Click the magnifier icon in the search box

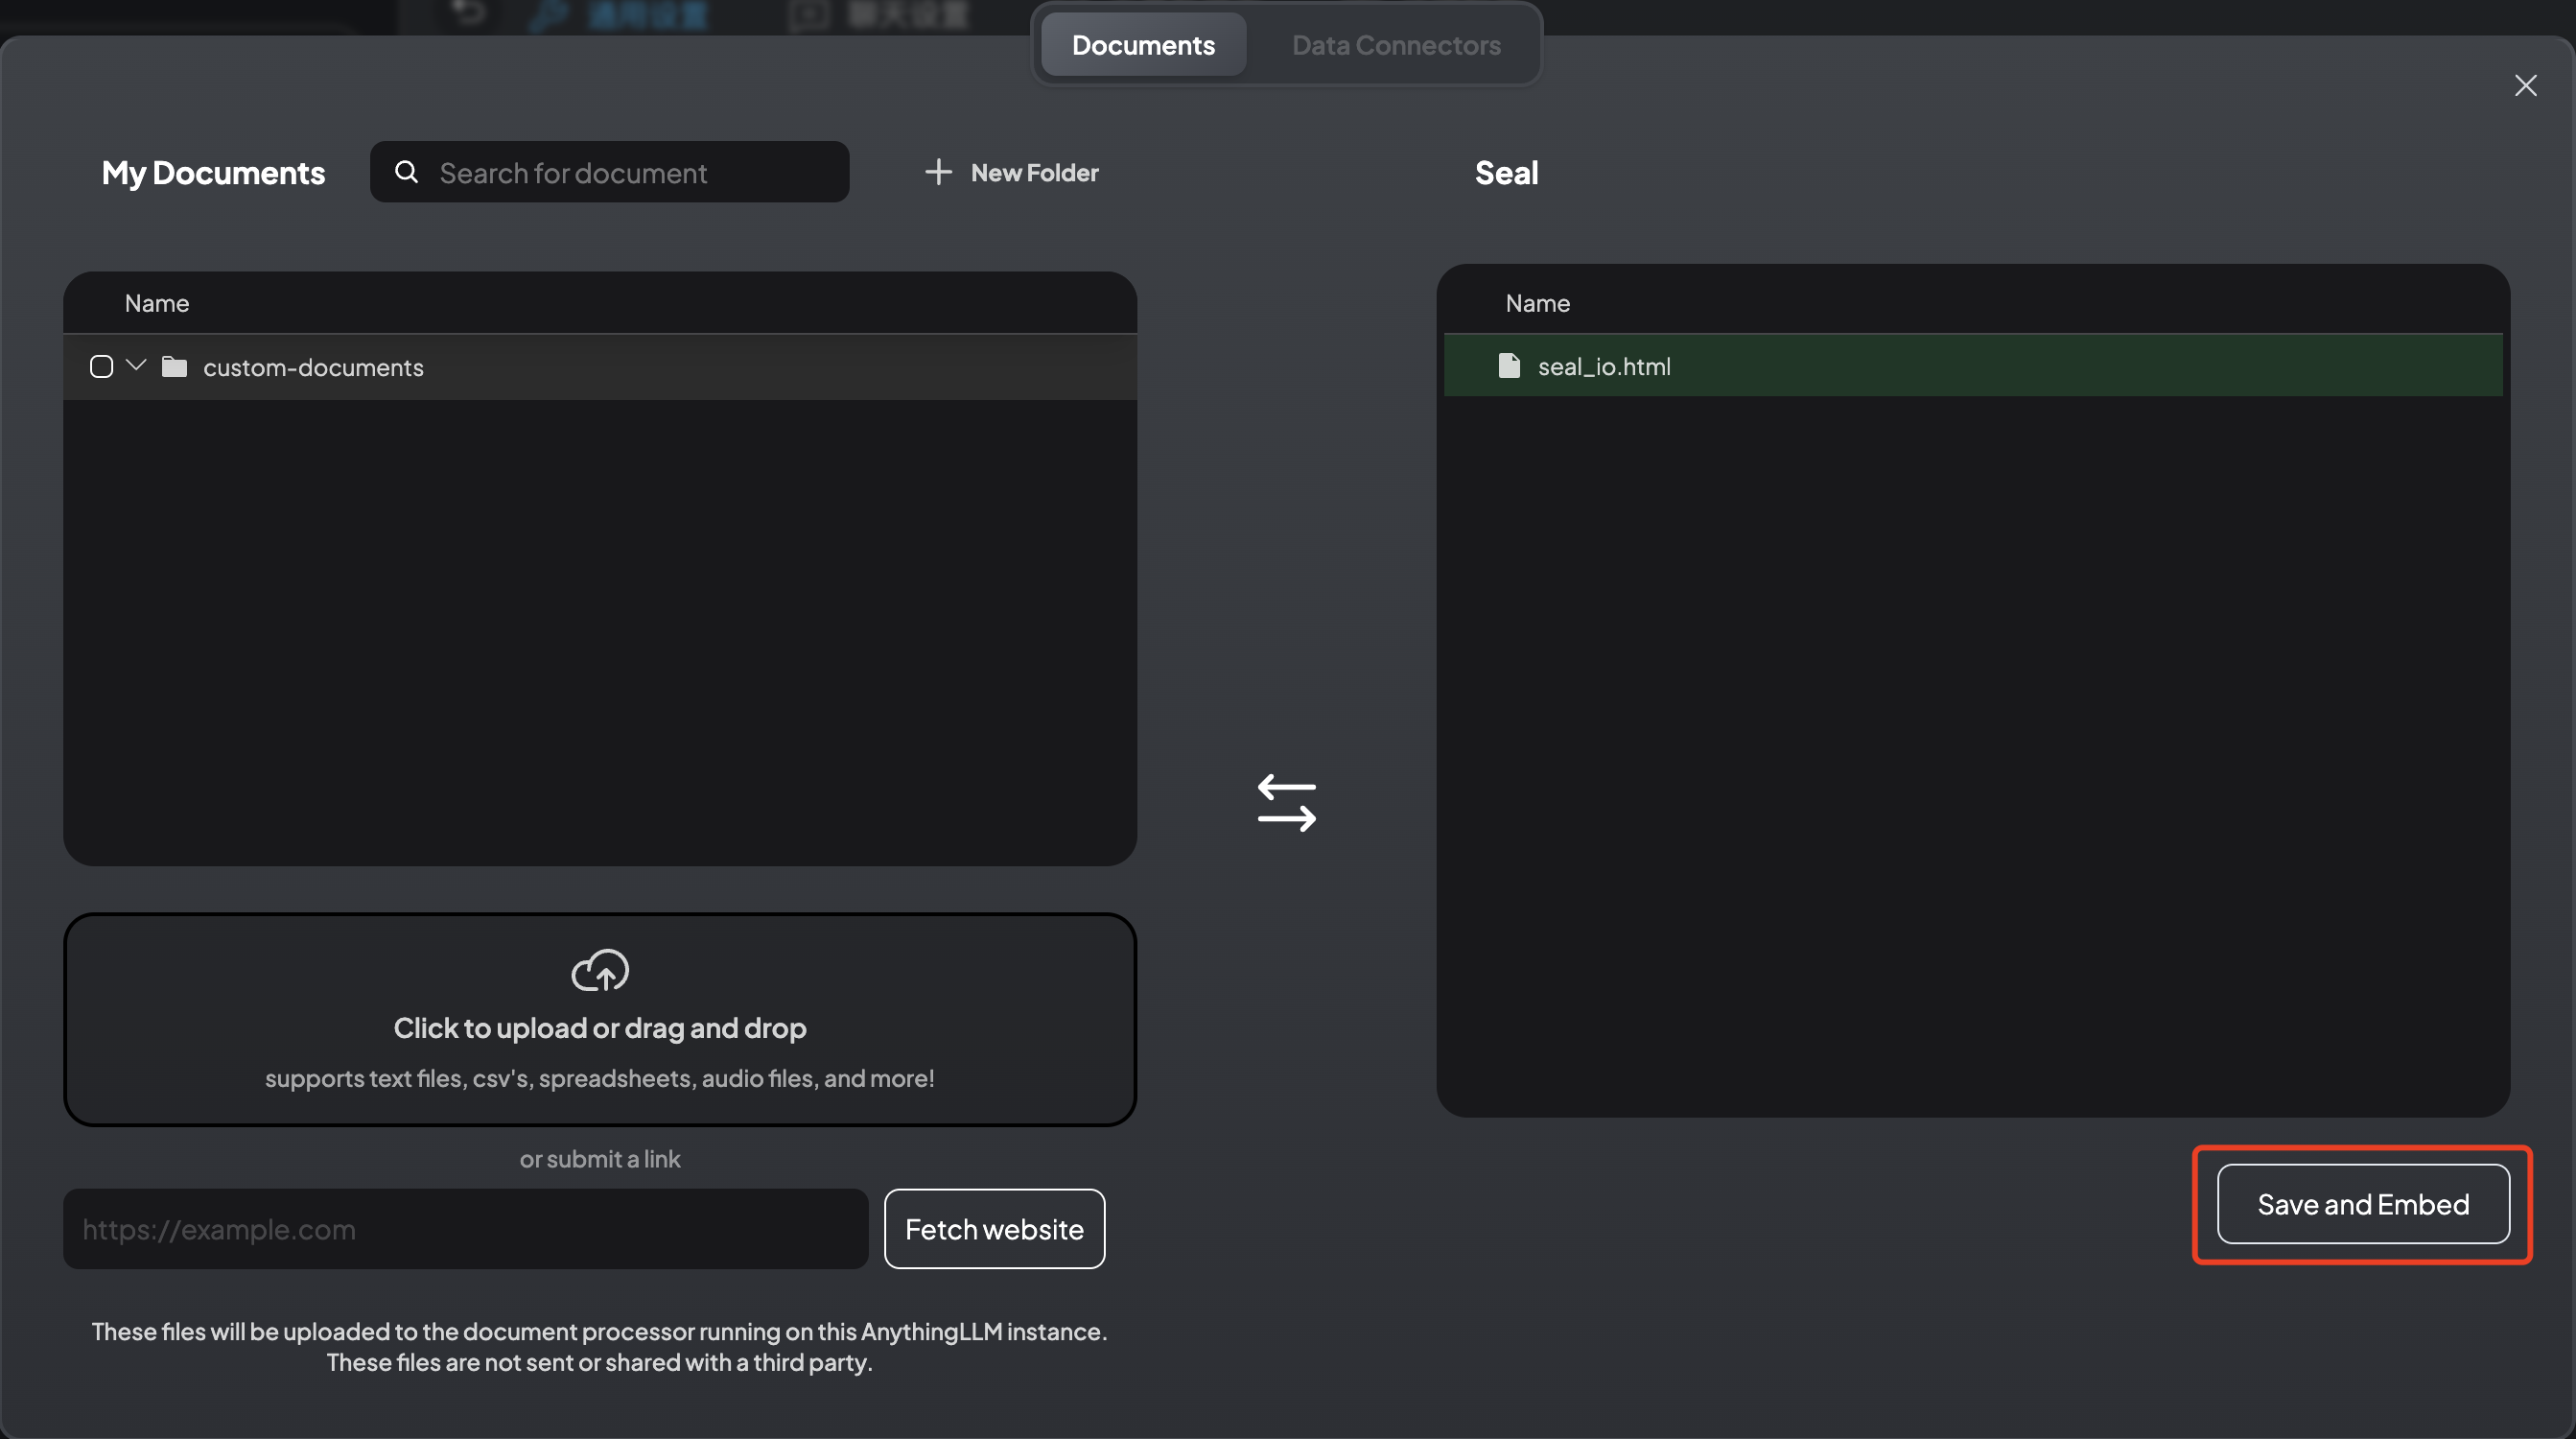click(x=406, y=172)
